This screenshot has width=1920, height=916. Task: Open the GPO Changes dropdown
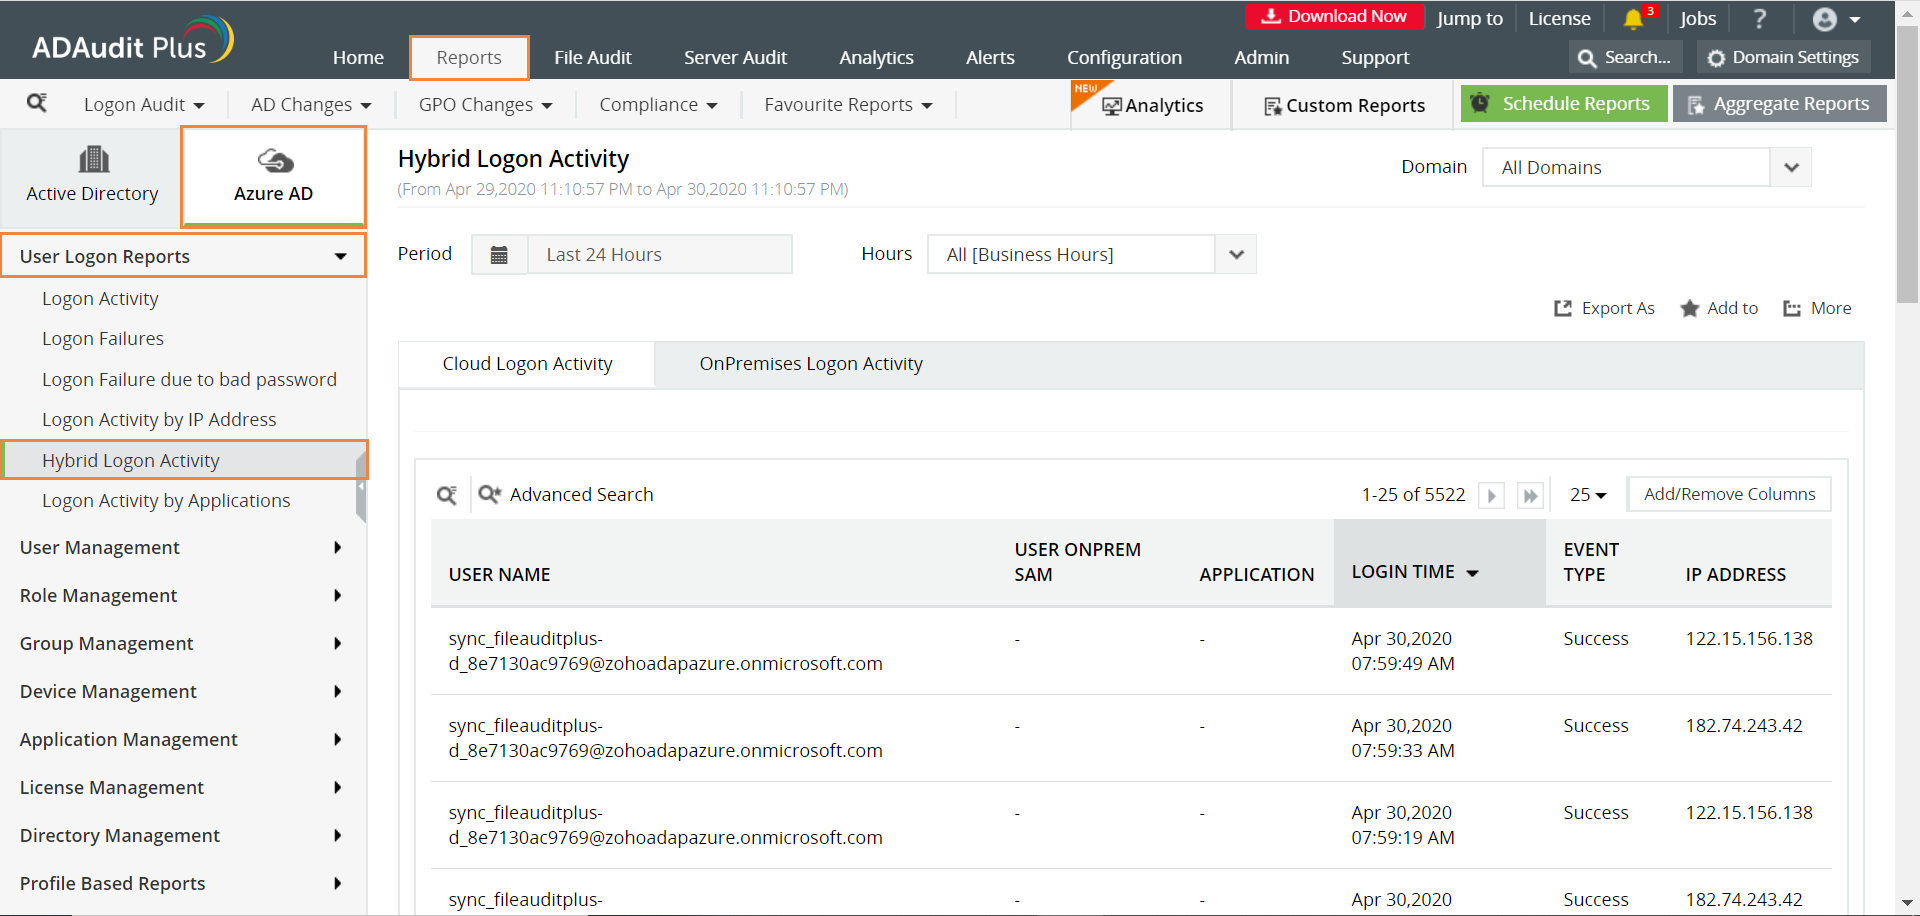coord(485,105)
